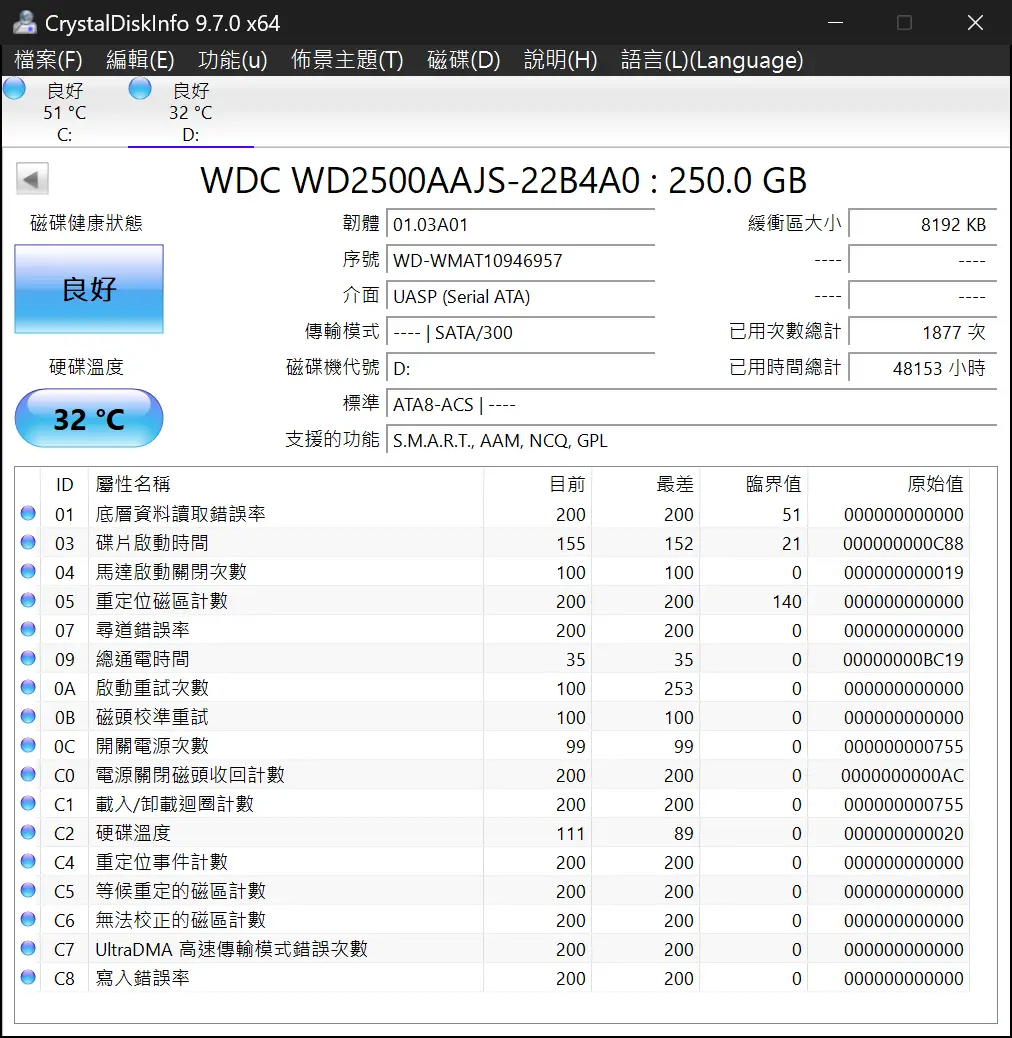Click the 目前 column header
The width and height of the screenshot is (1012, 1038).
[537, 484]
